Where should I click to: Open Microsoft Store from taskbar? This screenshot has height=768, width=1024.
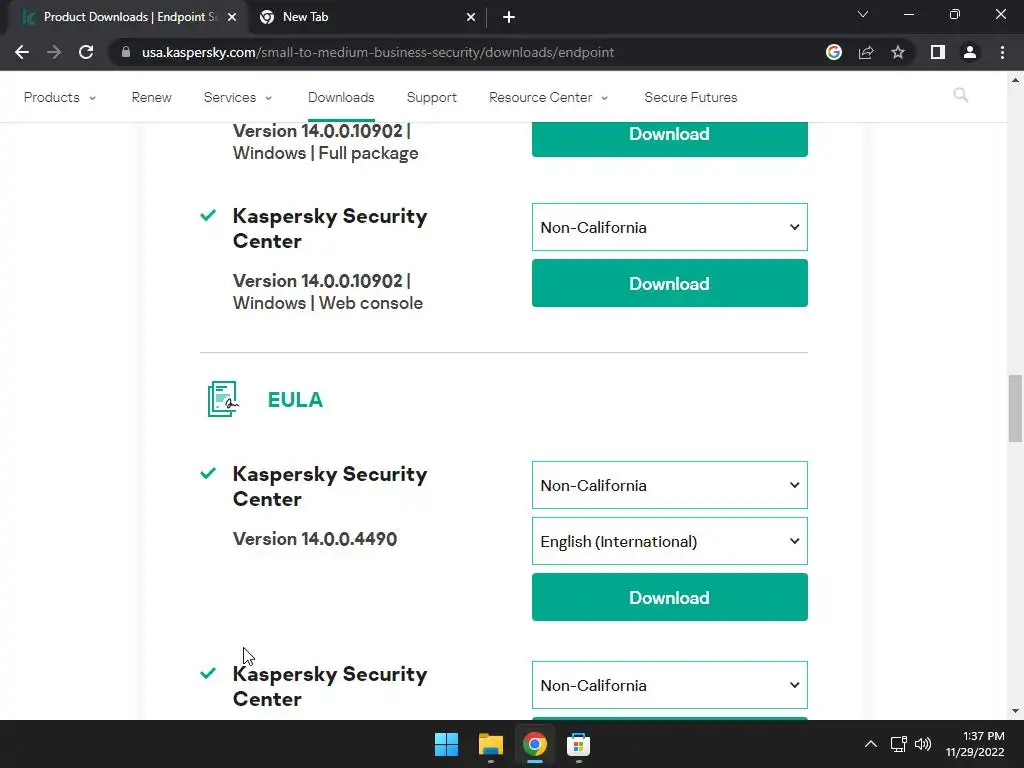tap(578, 744)
